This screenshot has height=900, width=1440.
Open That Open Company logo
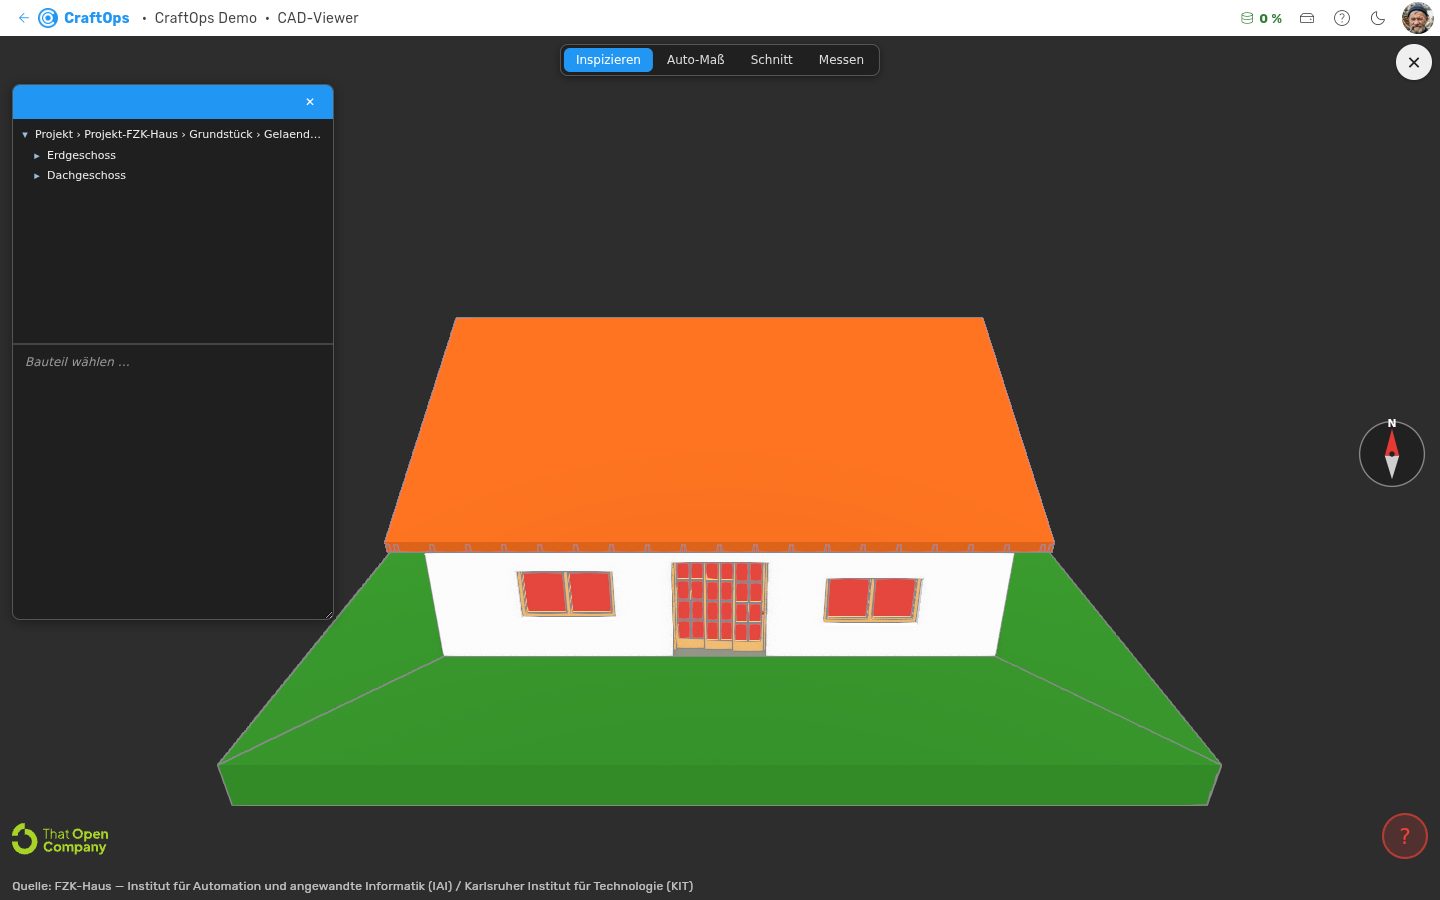60,839
